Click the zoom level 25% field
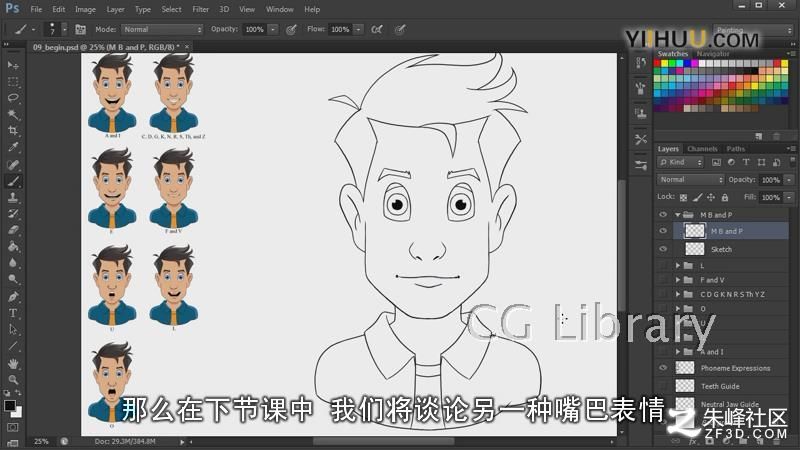Image resolution: width=800 pixels, height=450 pixels. click(42, 441)
